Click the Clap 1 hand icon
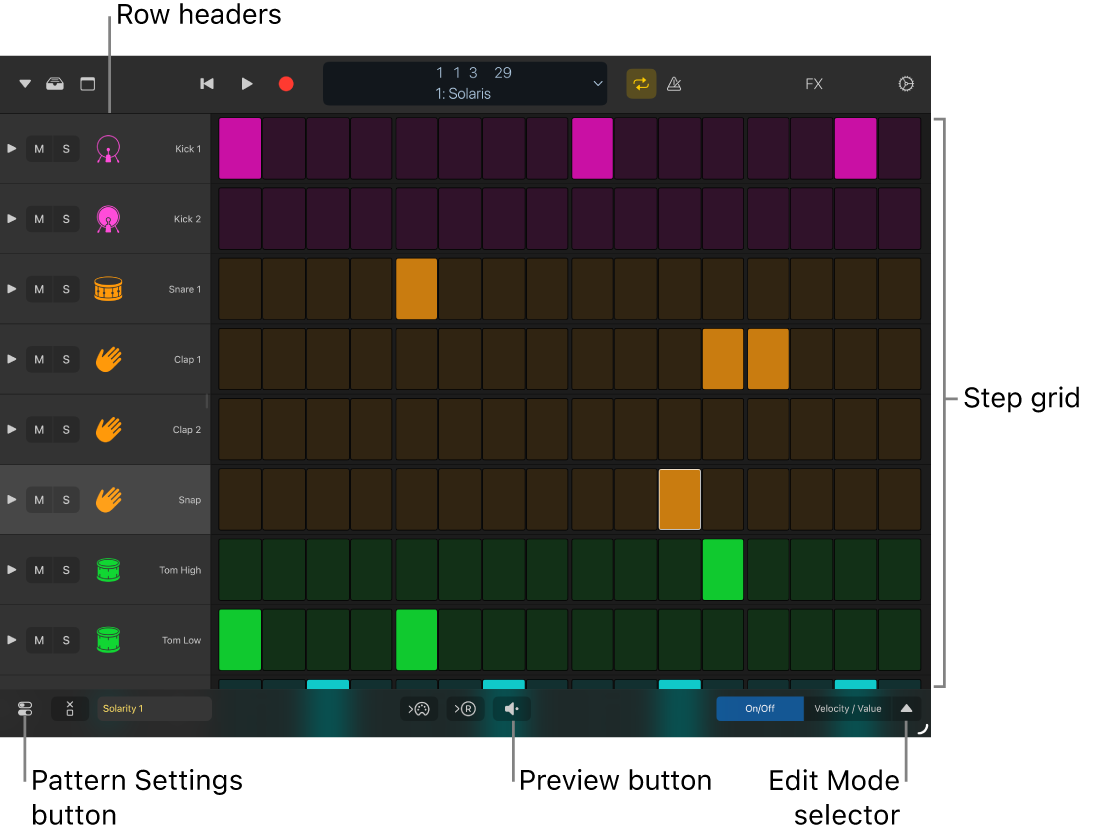 [x=108, y=358]
